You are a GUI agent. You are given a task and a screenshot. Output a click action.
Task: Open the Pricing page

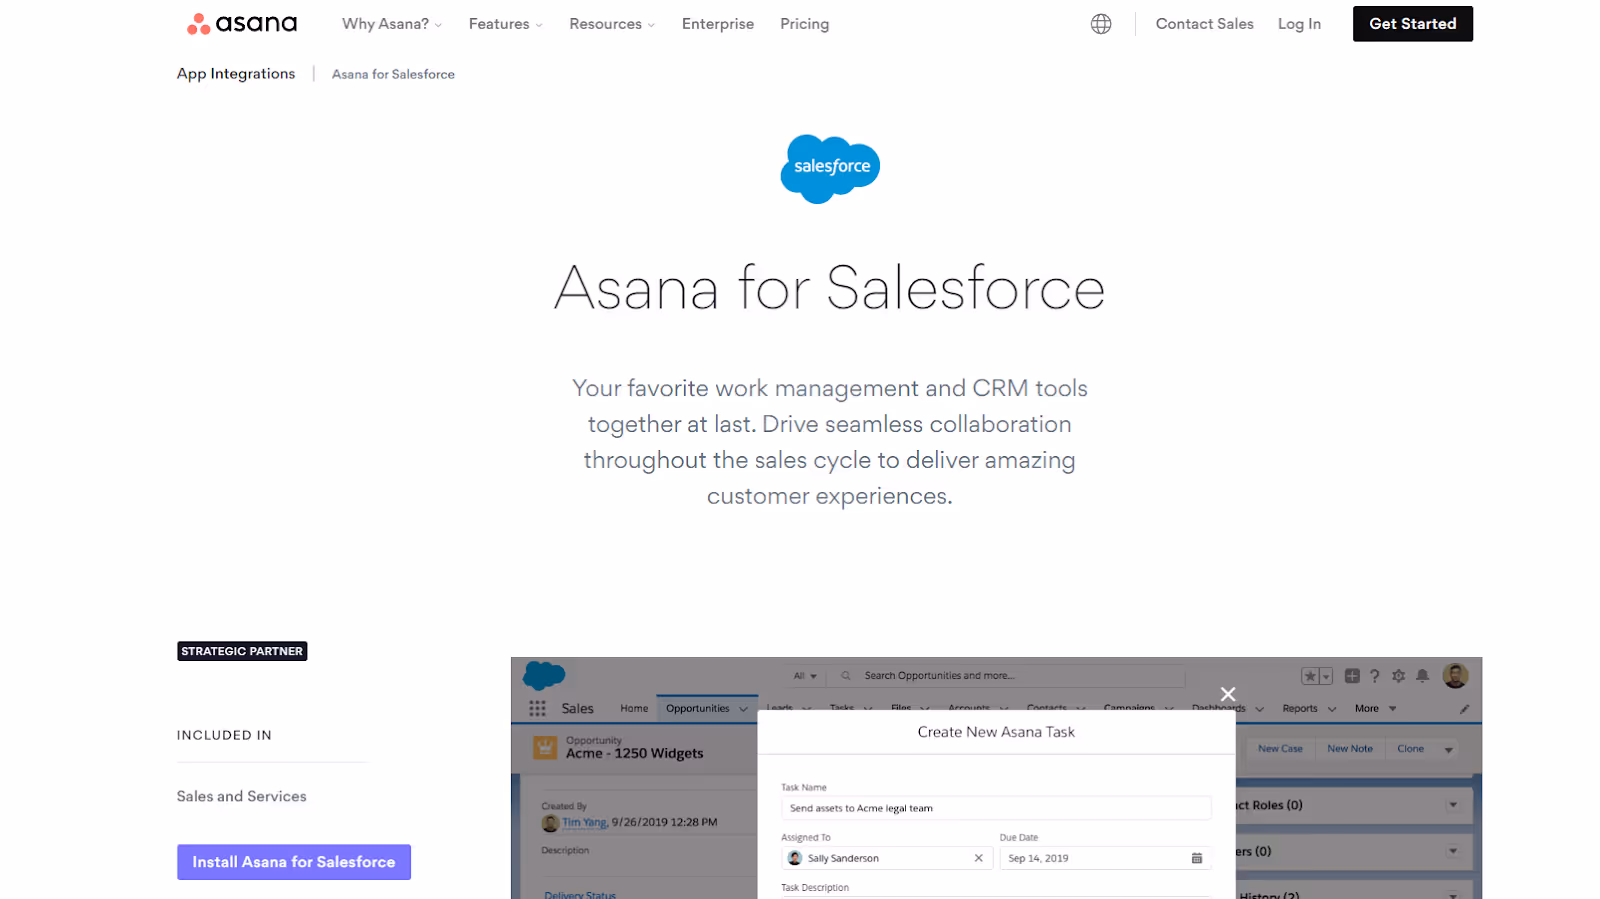(805, 24)
